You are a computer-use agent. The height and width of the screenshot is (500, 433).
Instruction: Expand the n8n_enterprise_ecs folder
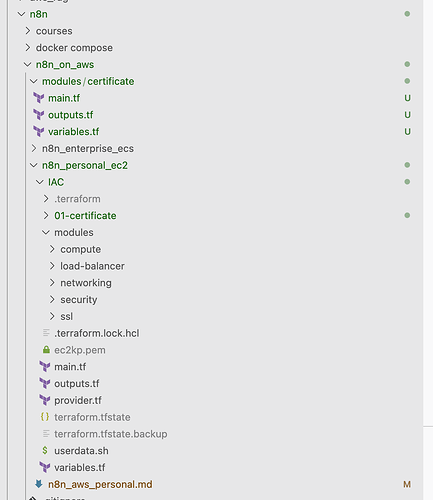34,148
